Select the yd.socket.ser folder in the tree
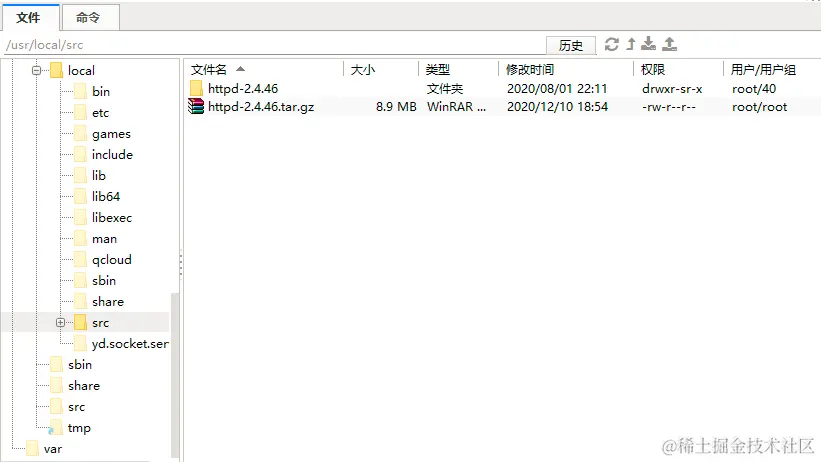The image size is (821, 462). pos(130,344)
